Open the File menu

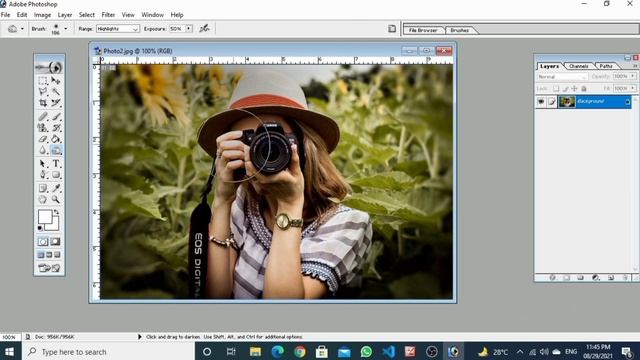point(5,15)
